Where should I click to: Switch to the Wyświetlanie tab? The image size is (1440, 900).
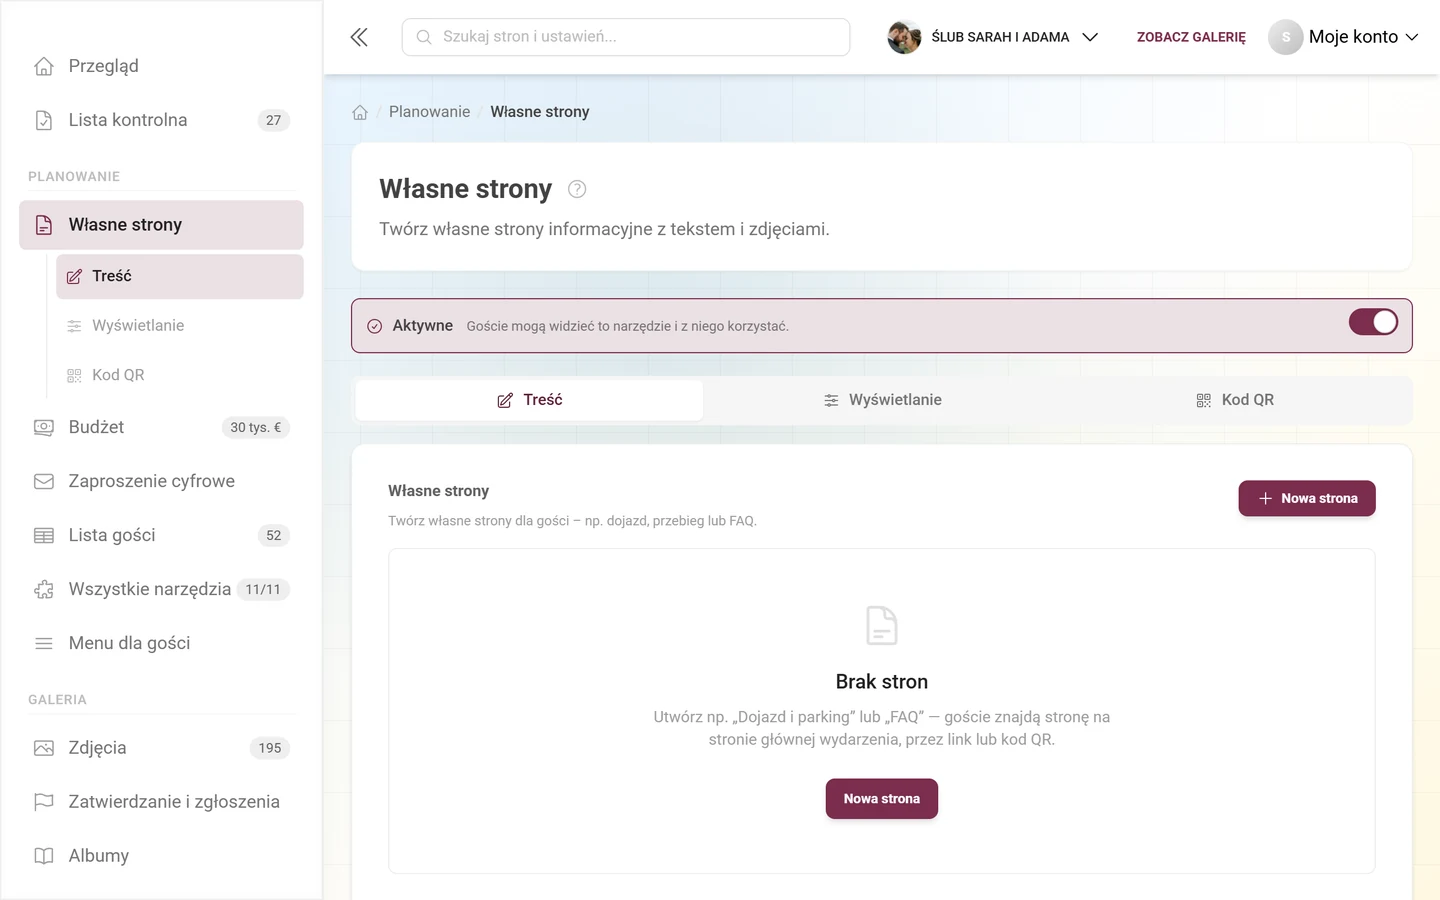[882, 400]
